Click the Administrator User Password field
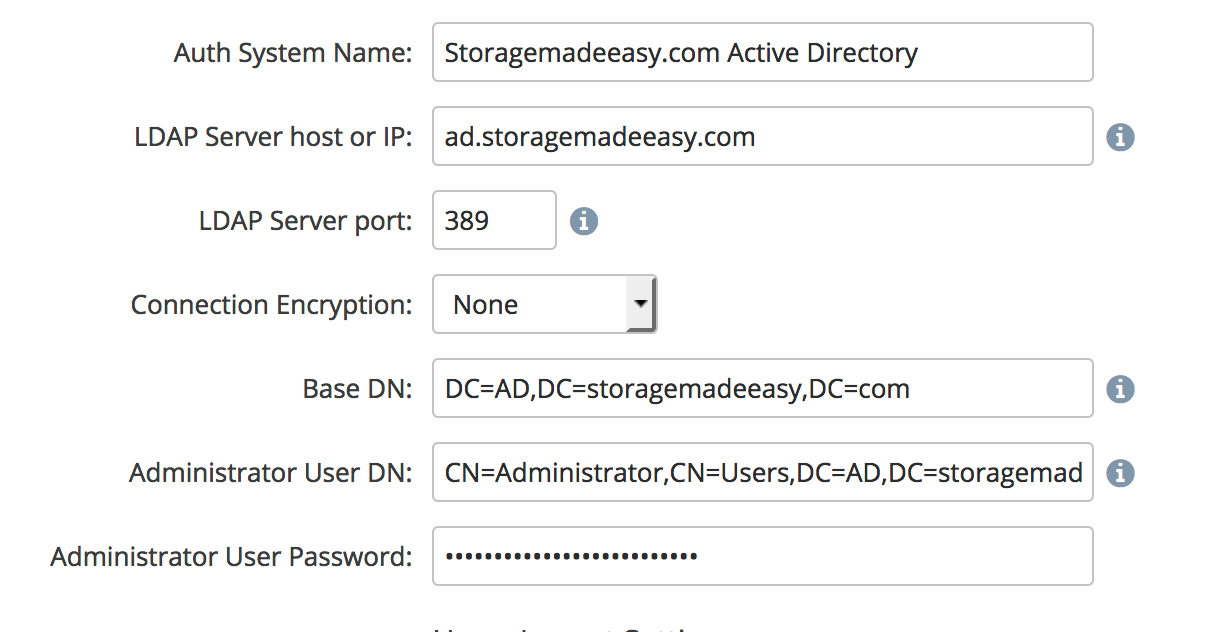The width and height of the screenshot is (1214, 632). tap(762, 557)
